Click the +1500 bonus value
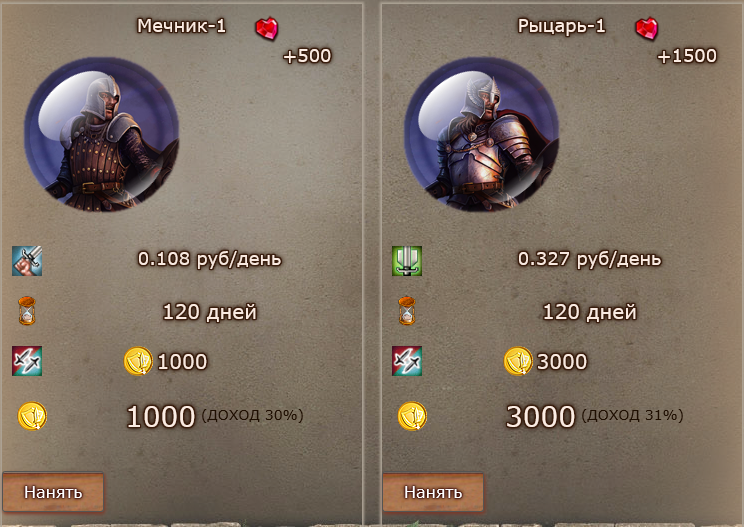Screen dimensions: 744x527 pyautogui.click(x=687, y=56)
